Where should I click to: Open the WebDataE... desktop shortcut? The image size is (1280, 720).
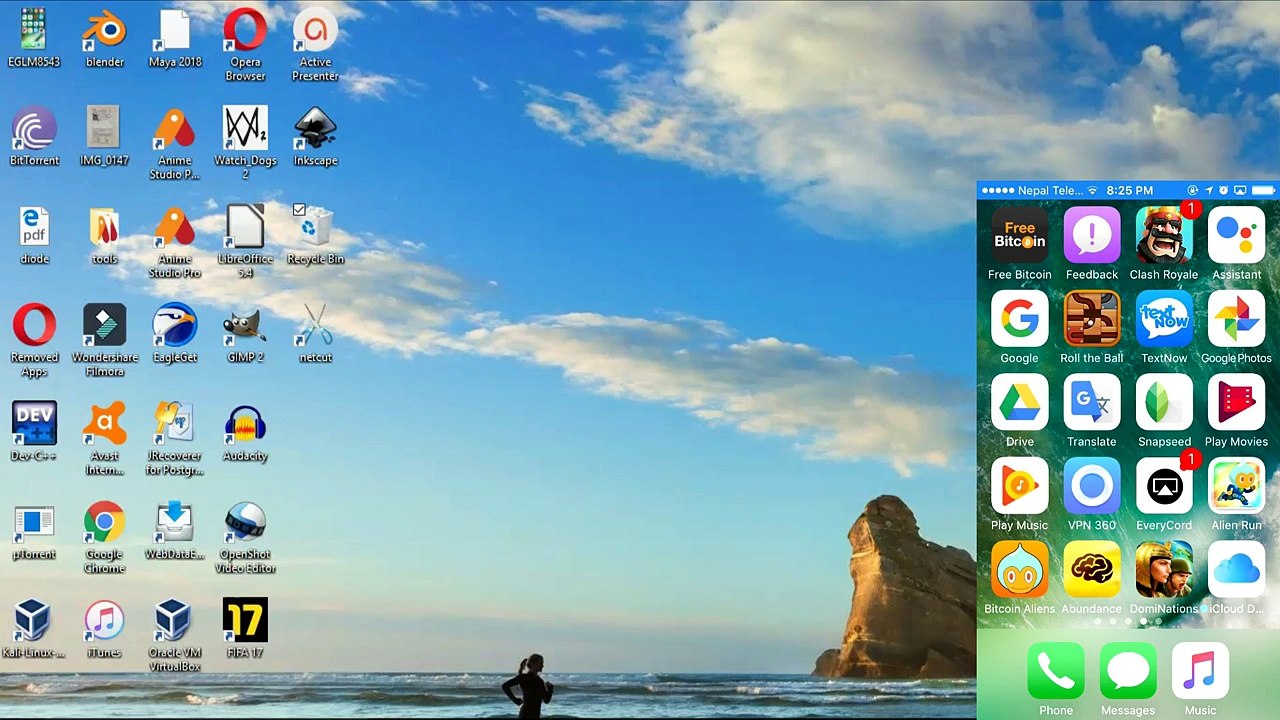coord(175,523)
